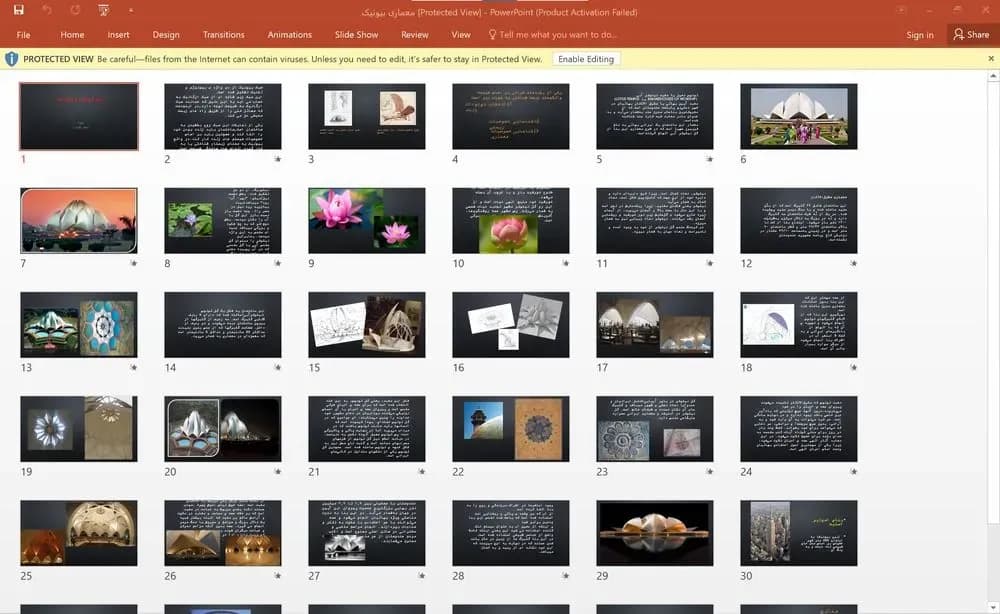Open the Ribbon Display Options button

[901, 10]
